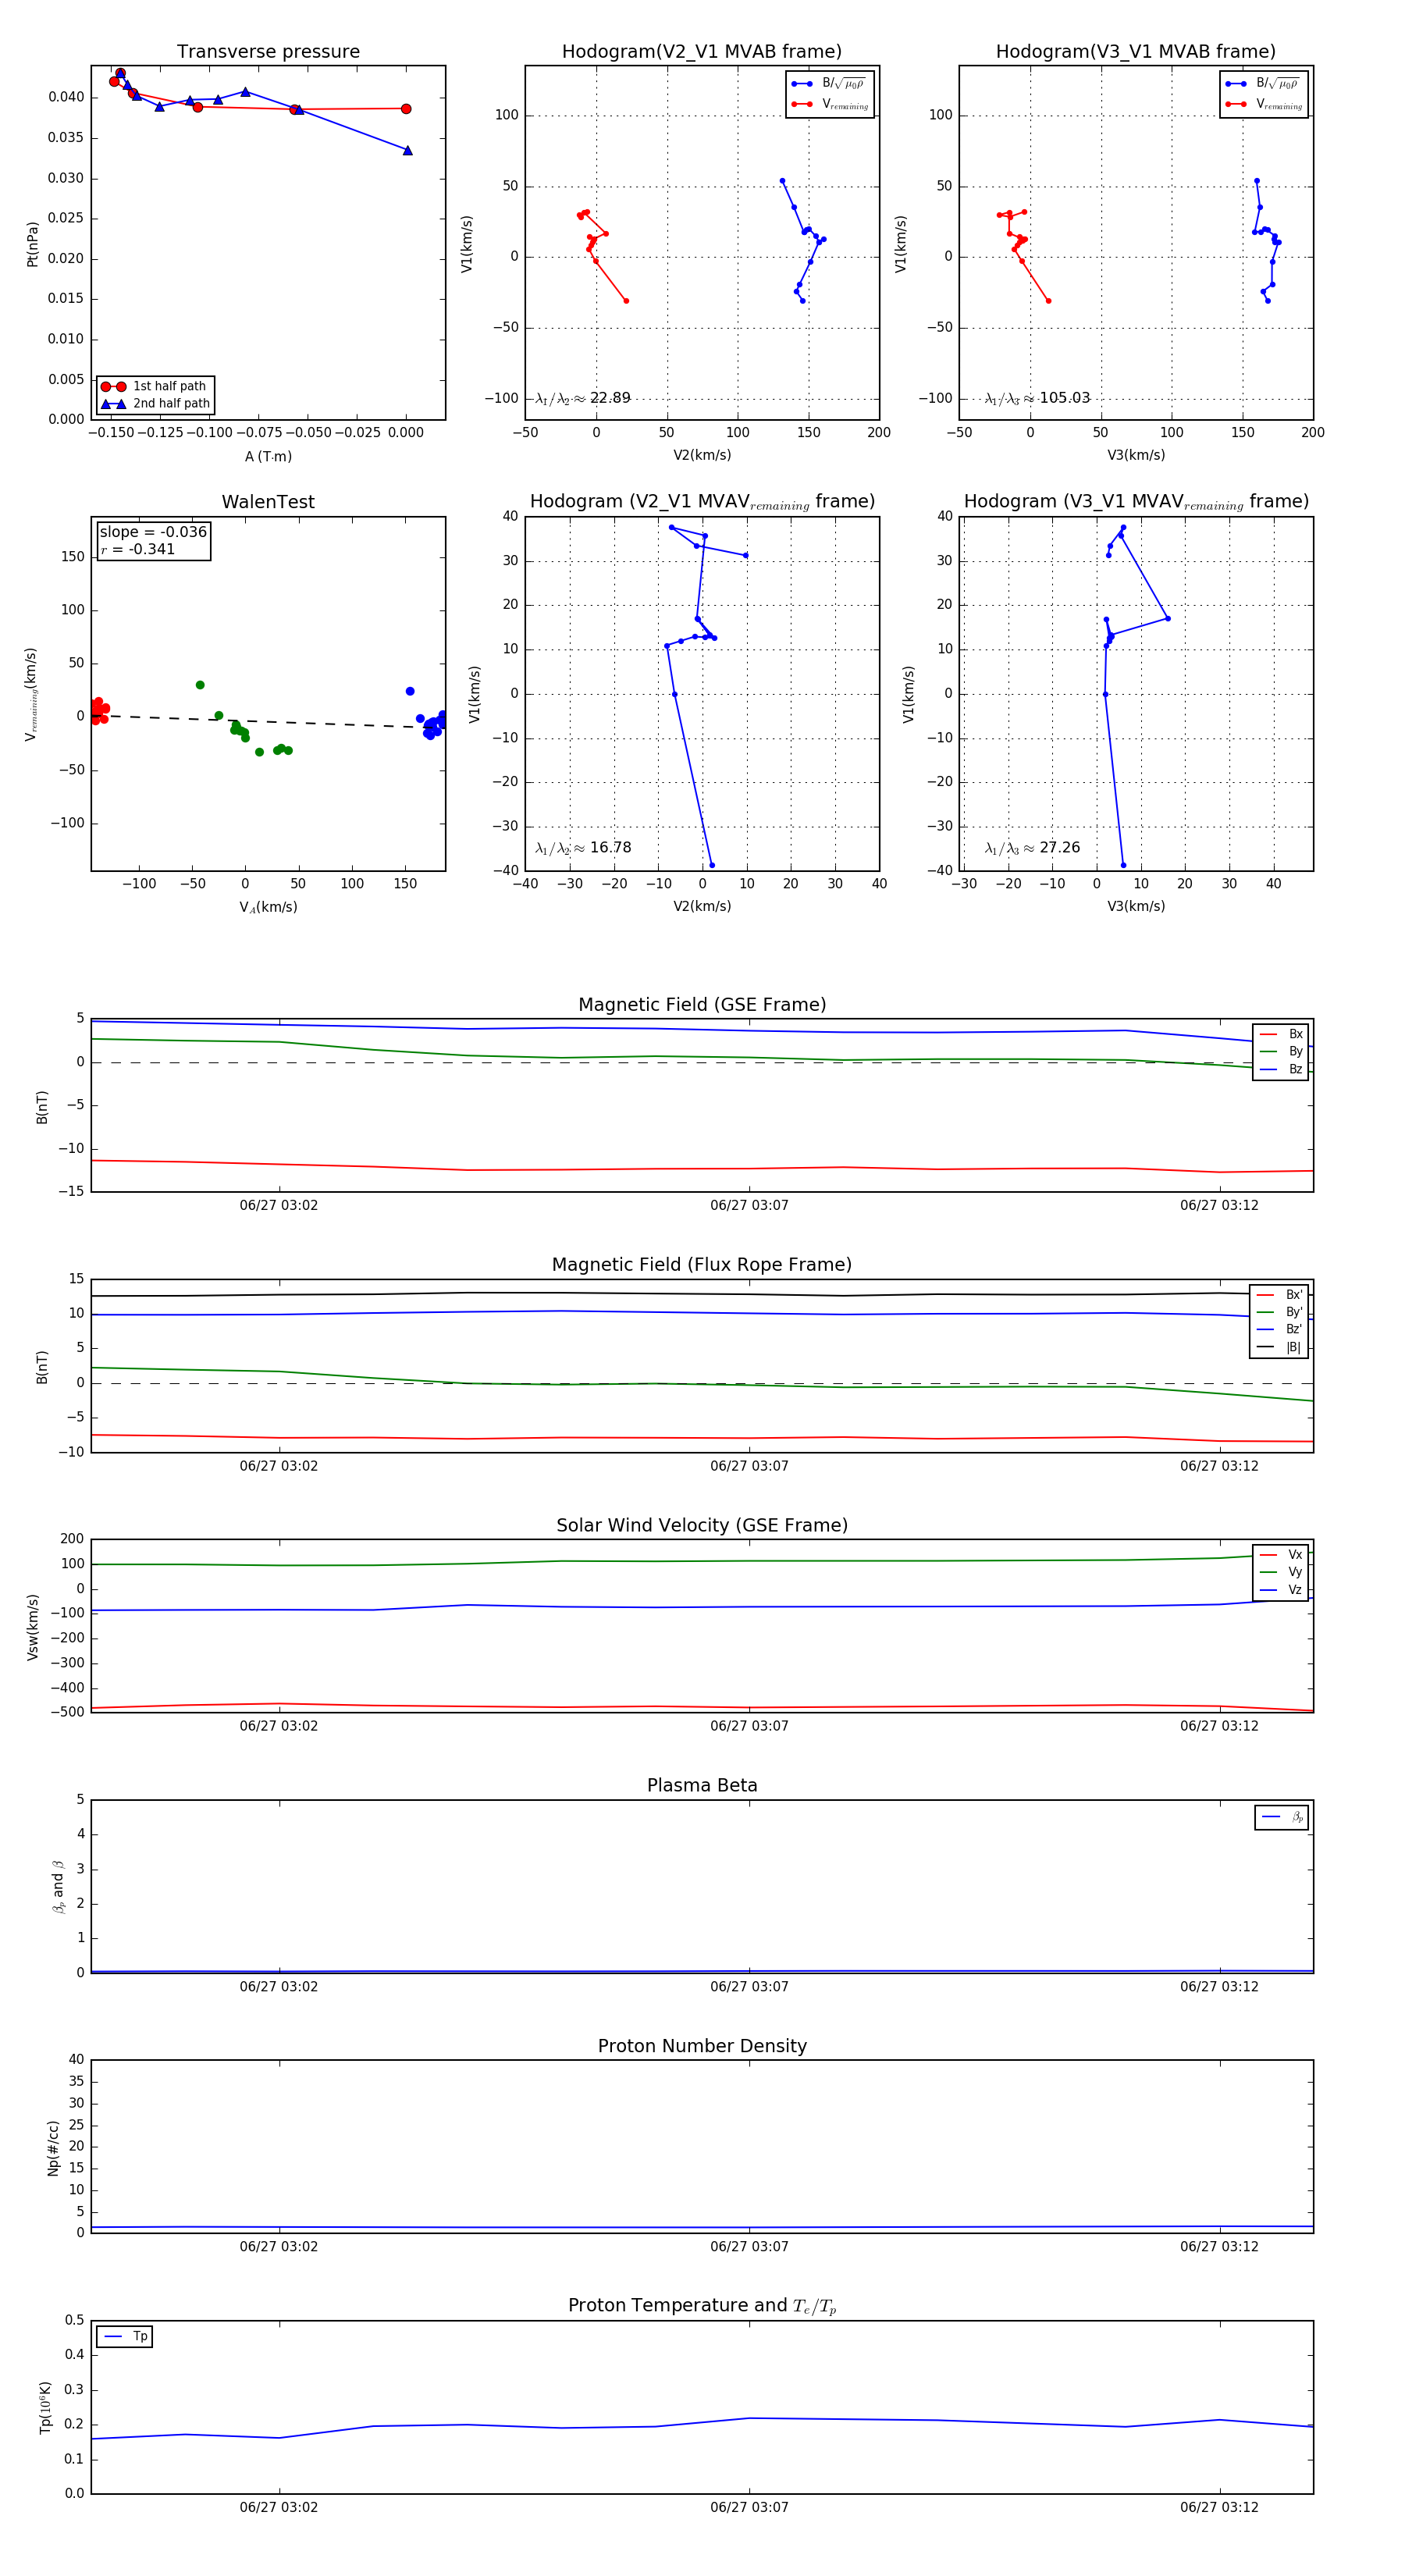The image size is (1405, 2576).
Task: Click the "Magnetic Field (GSE Frame)" title
Action: click(702, 1005)
